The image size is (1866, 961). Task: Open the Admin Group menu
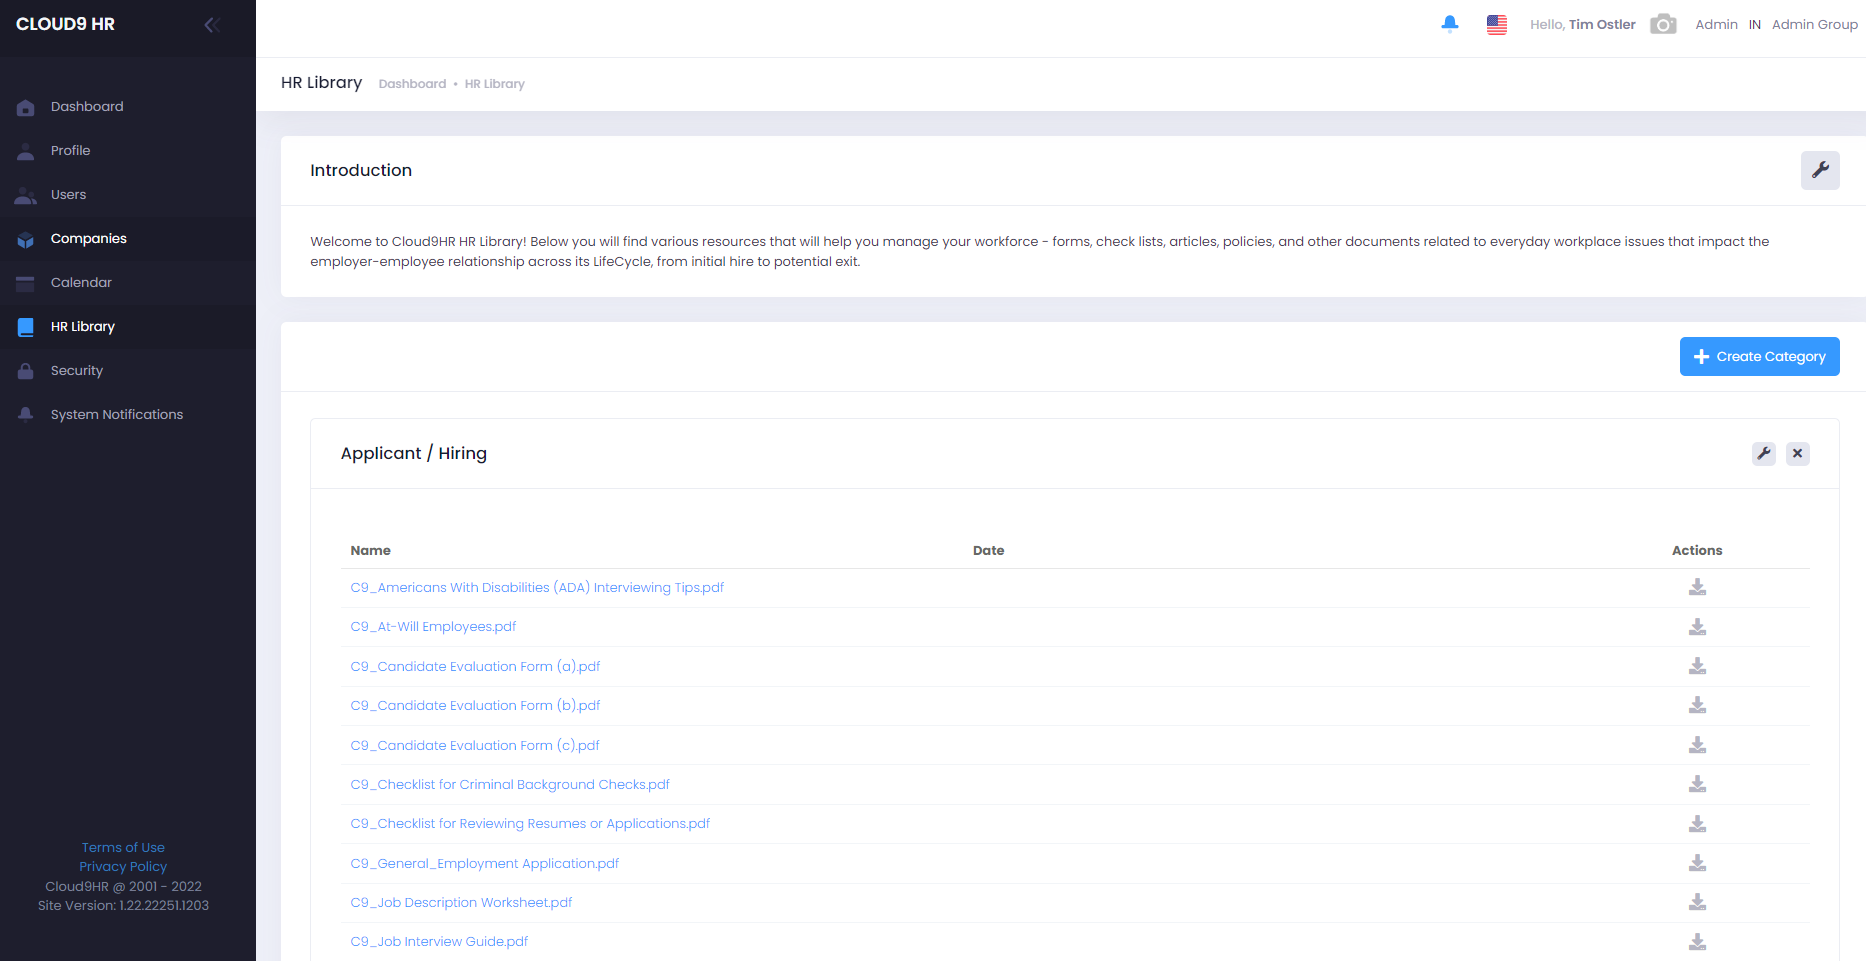[x=1814, y=23]
